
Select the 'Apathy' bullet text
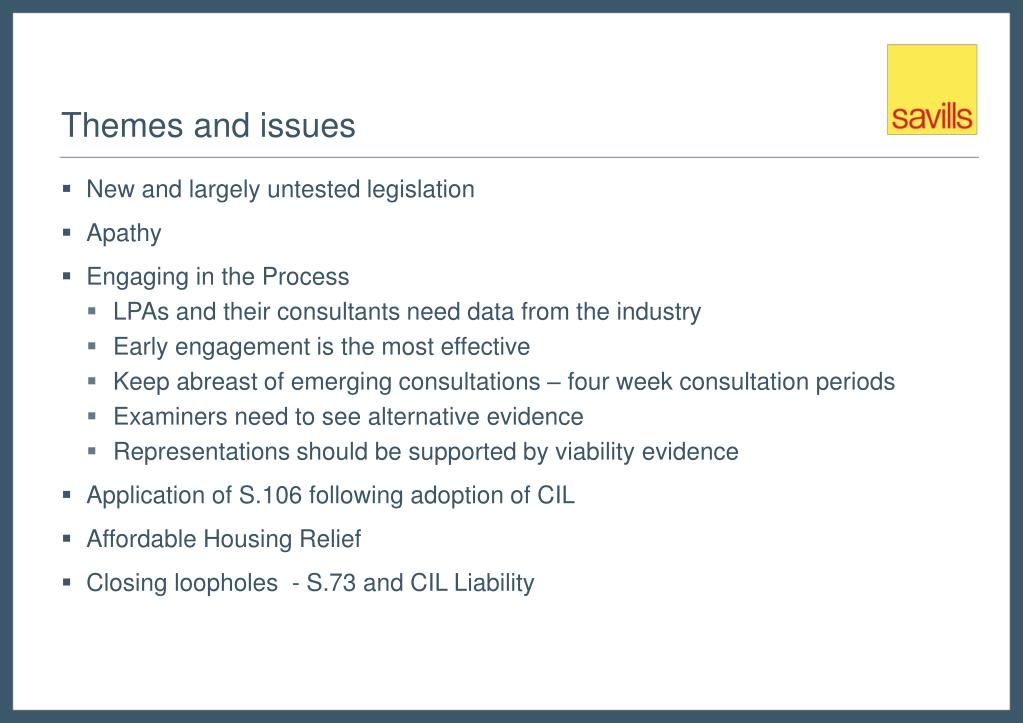[x=124, y=234]
